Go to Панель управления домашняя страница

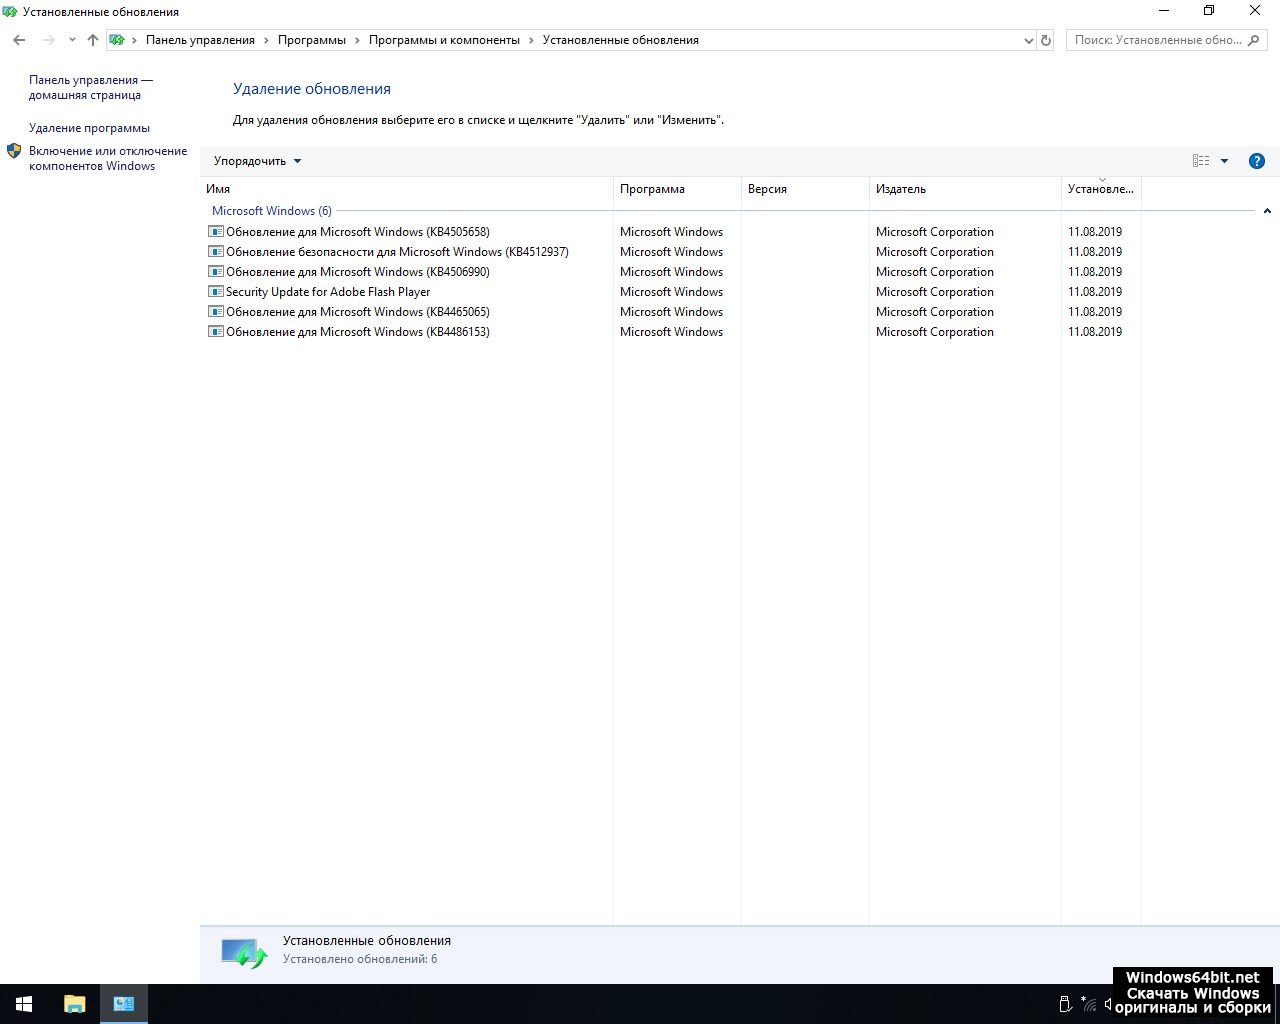click(90, 88)
